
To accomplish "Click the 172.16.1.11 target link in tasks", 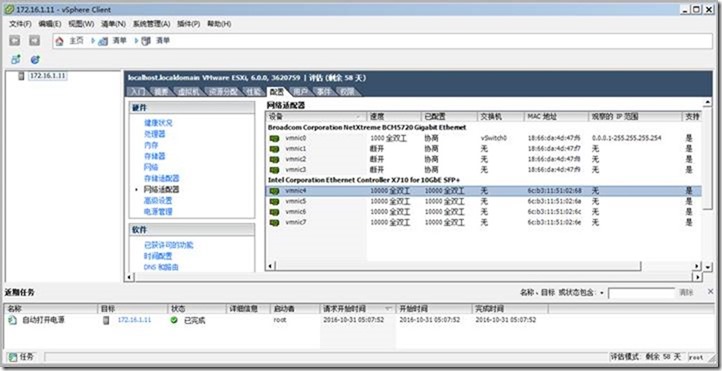I will click(x=134, y=320).
